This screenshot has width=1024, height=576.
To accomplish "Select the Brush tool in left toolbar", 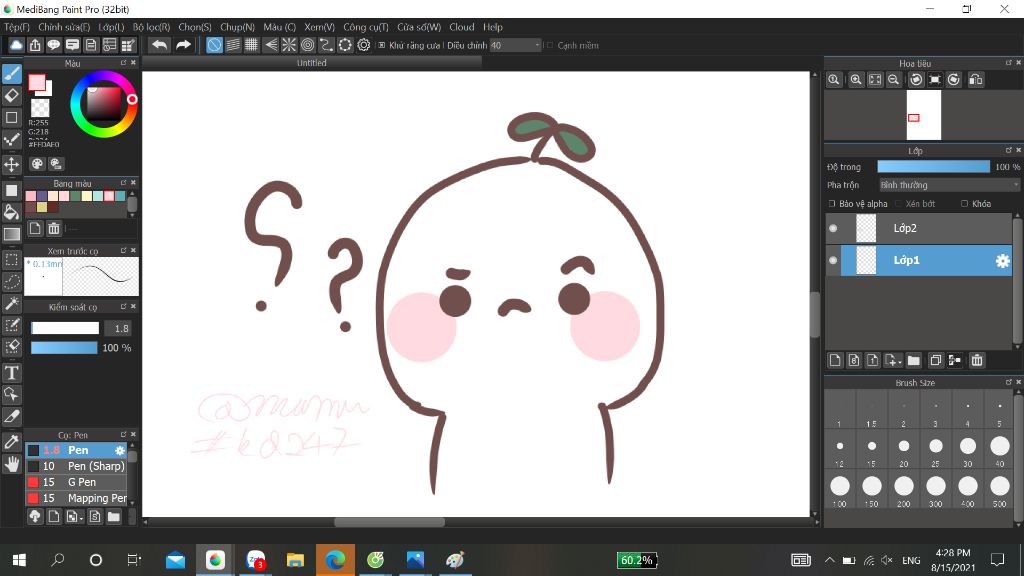I will (12, 74).
